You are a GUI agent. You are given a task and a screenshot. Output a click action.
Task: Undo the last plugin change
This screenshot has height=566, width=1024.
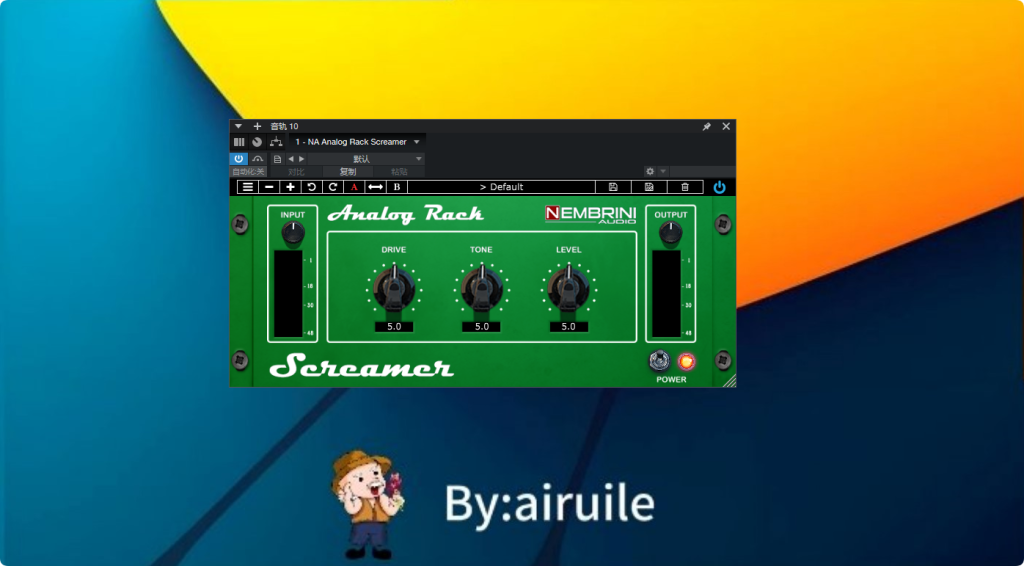coord(312,187)
